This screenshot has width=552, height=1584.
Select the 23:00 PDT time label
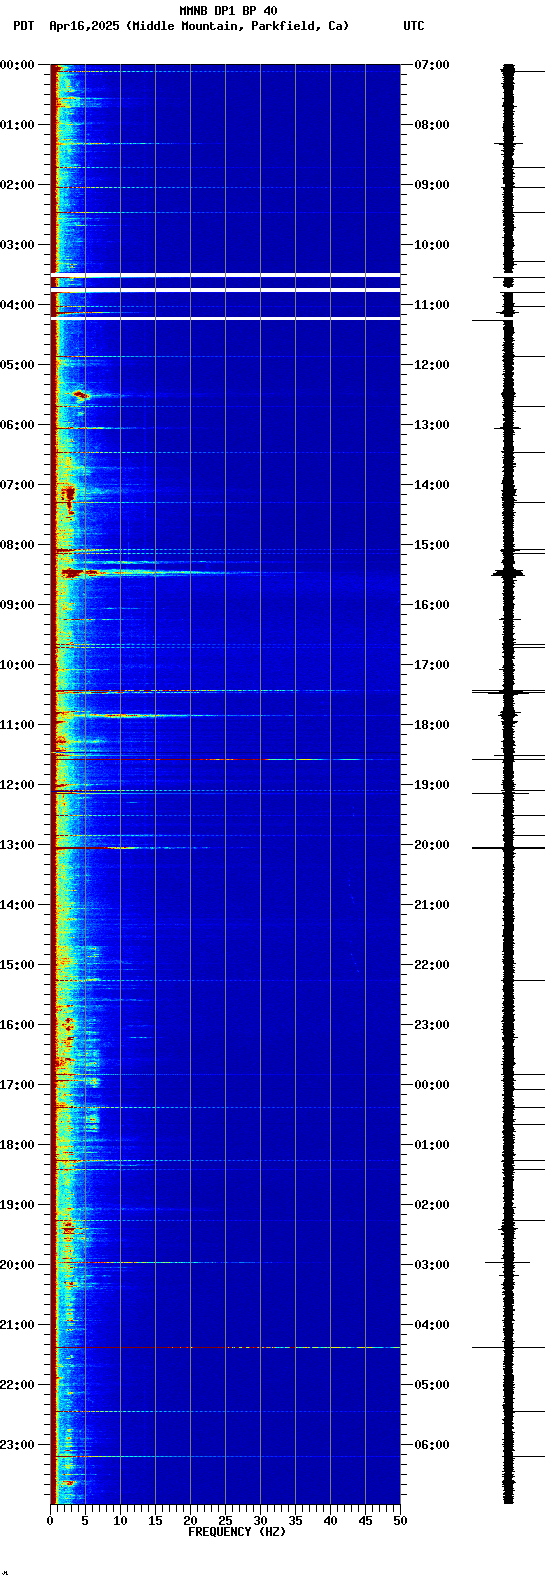pos(17,1445)
